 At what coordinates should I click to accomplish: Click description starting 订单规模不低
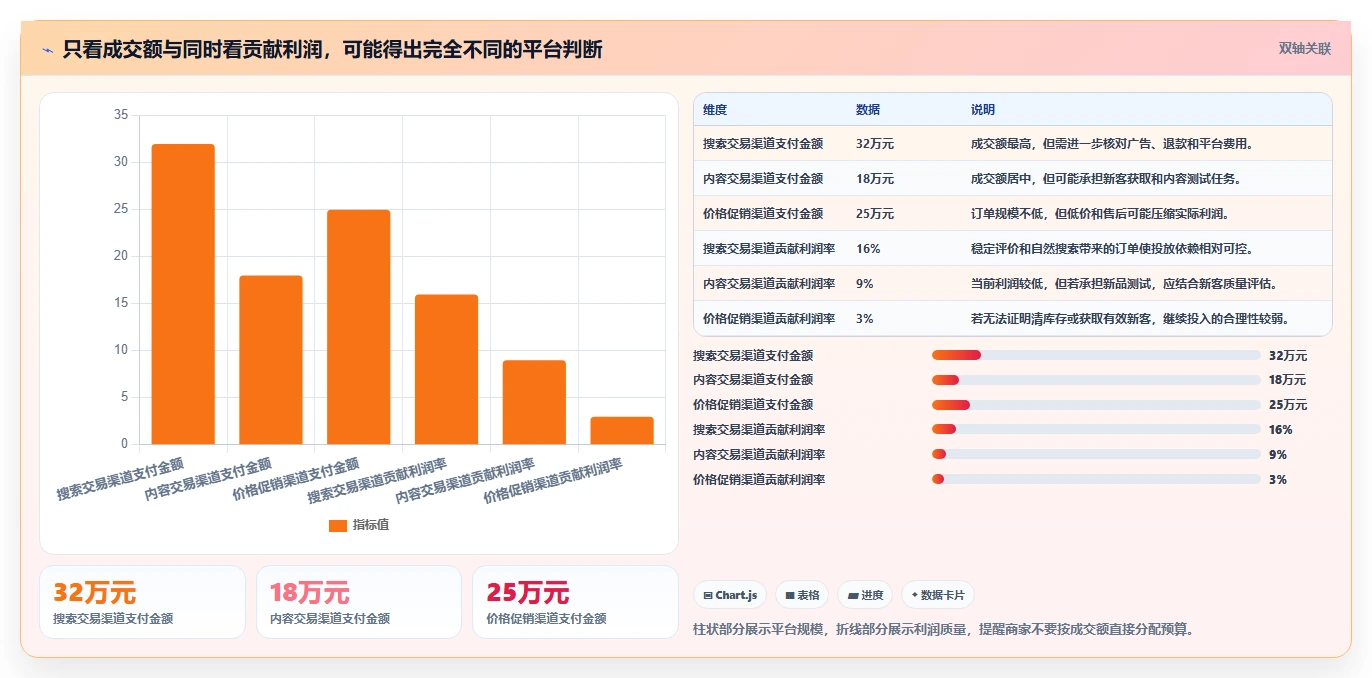pos(1100,214)
